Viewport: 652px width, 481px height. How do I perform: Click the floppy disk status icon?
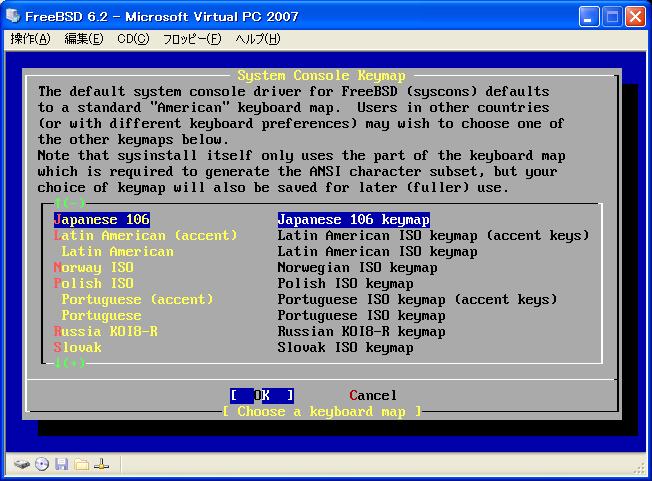point(62,464)
